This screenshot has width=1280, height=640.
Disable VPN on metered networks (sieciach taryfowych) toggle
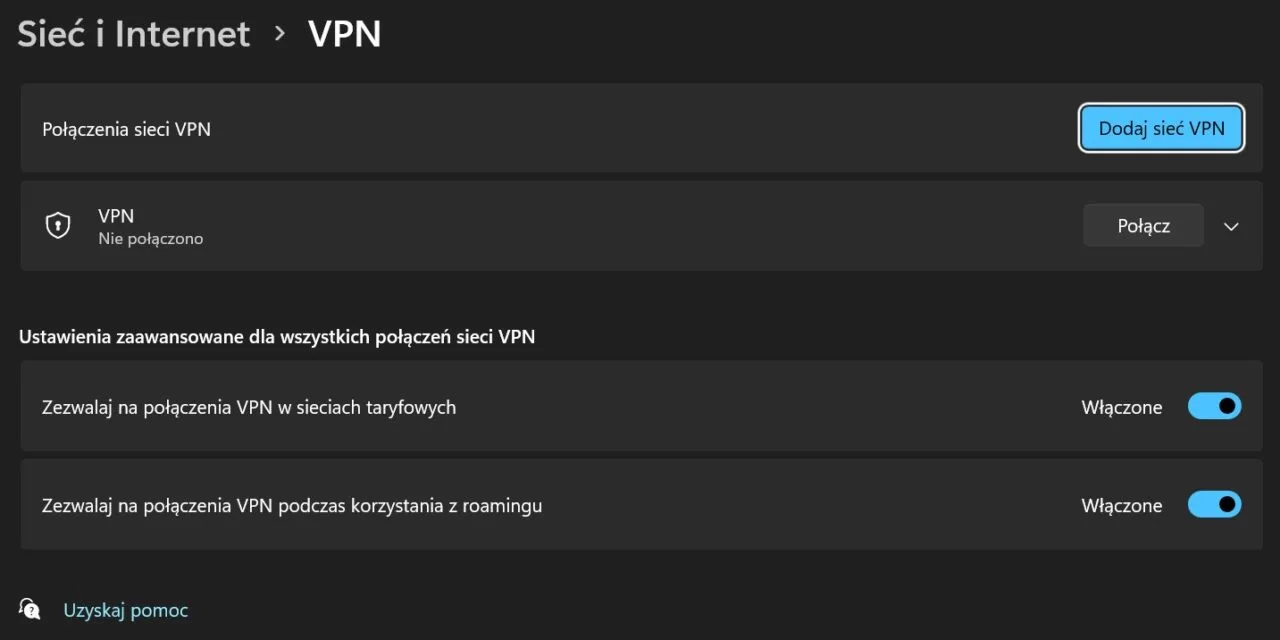pos(1214,406)
